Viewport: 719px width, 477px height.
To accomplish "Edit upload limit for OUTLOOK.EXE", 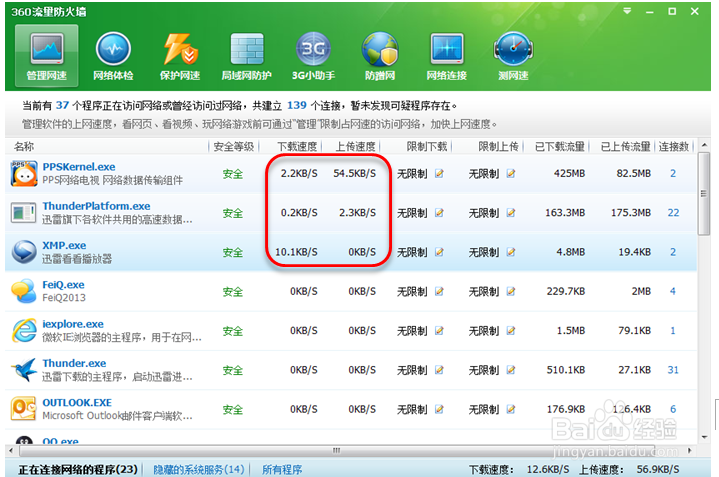I will click(x=511, y=409).
